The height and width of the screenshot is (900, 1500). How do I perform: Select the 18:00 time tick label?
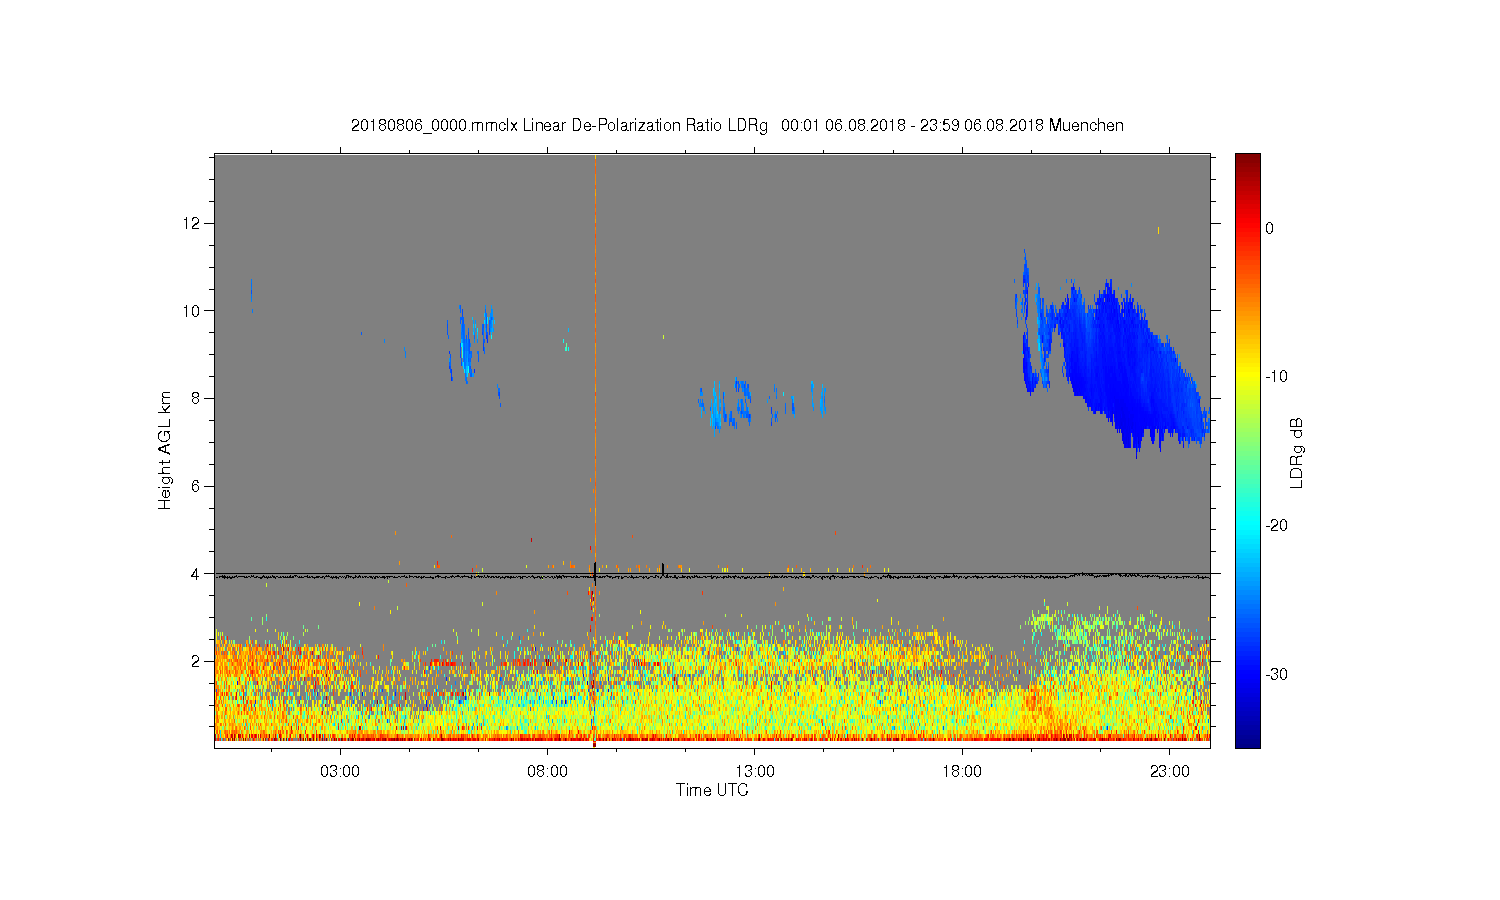(962, 772)
